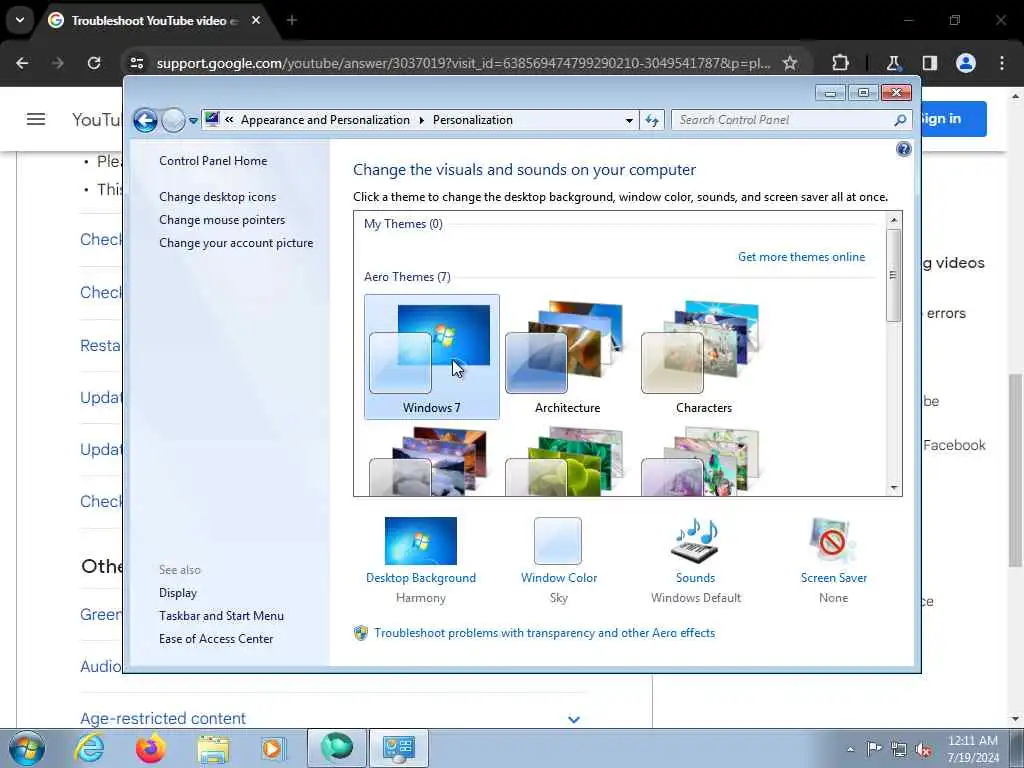The width and height of the screenshot is (1024, 768).
Task: Click the Sounds text link
Action: point(696,577)
